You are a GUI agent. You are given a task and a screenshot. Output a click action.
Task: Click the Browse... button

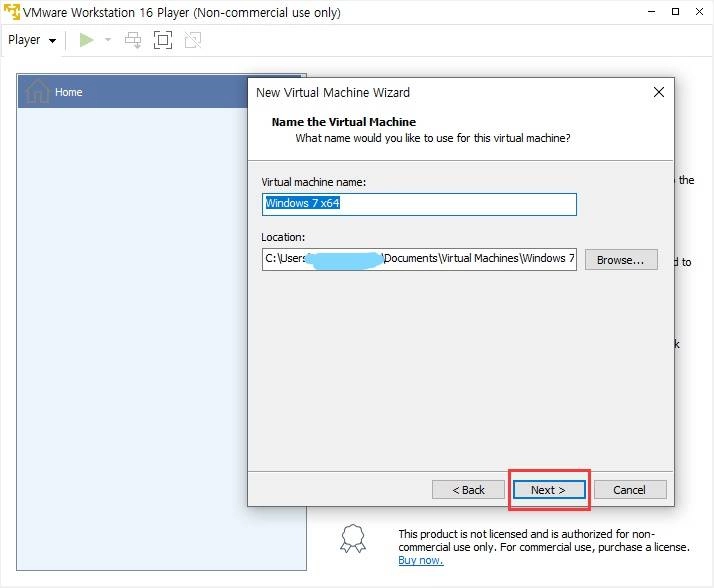coord(621,260)
